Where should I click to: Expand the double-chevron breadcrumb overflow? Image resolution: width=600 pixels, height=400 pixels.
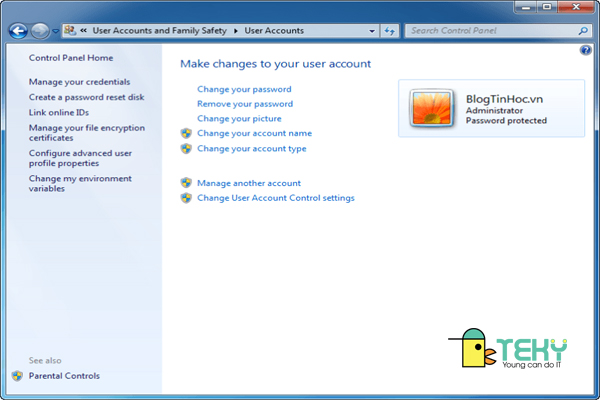pos(83,30)
